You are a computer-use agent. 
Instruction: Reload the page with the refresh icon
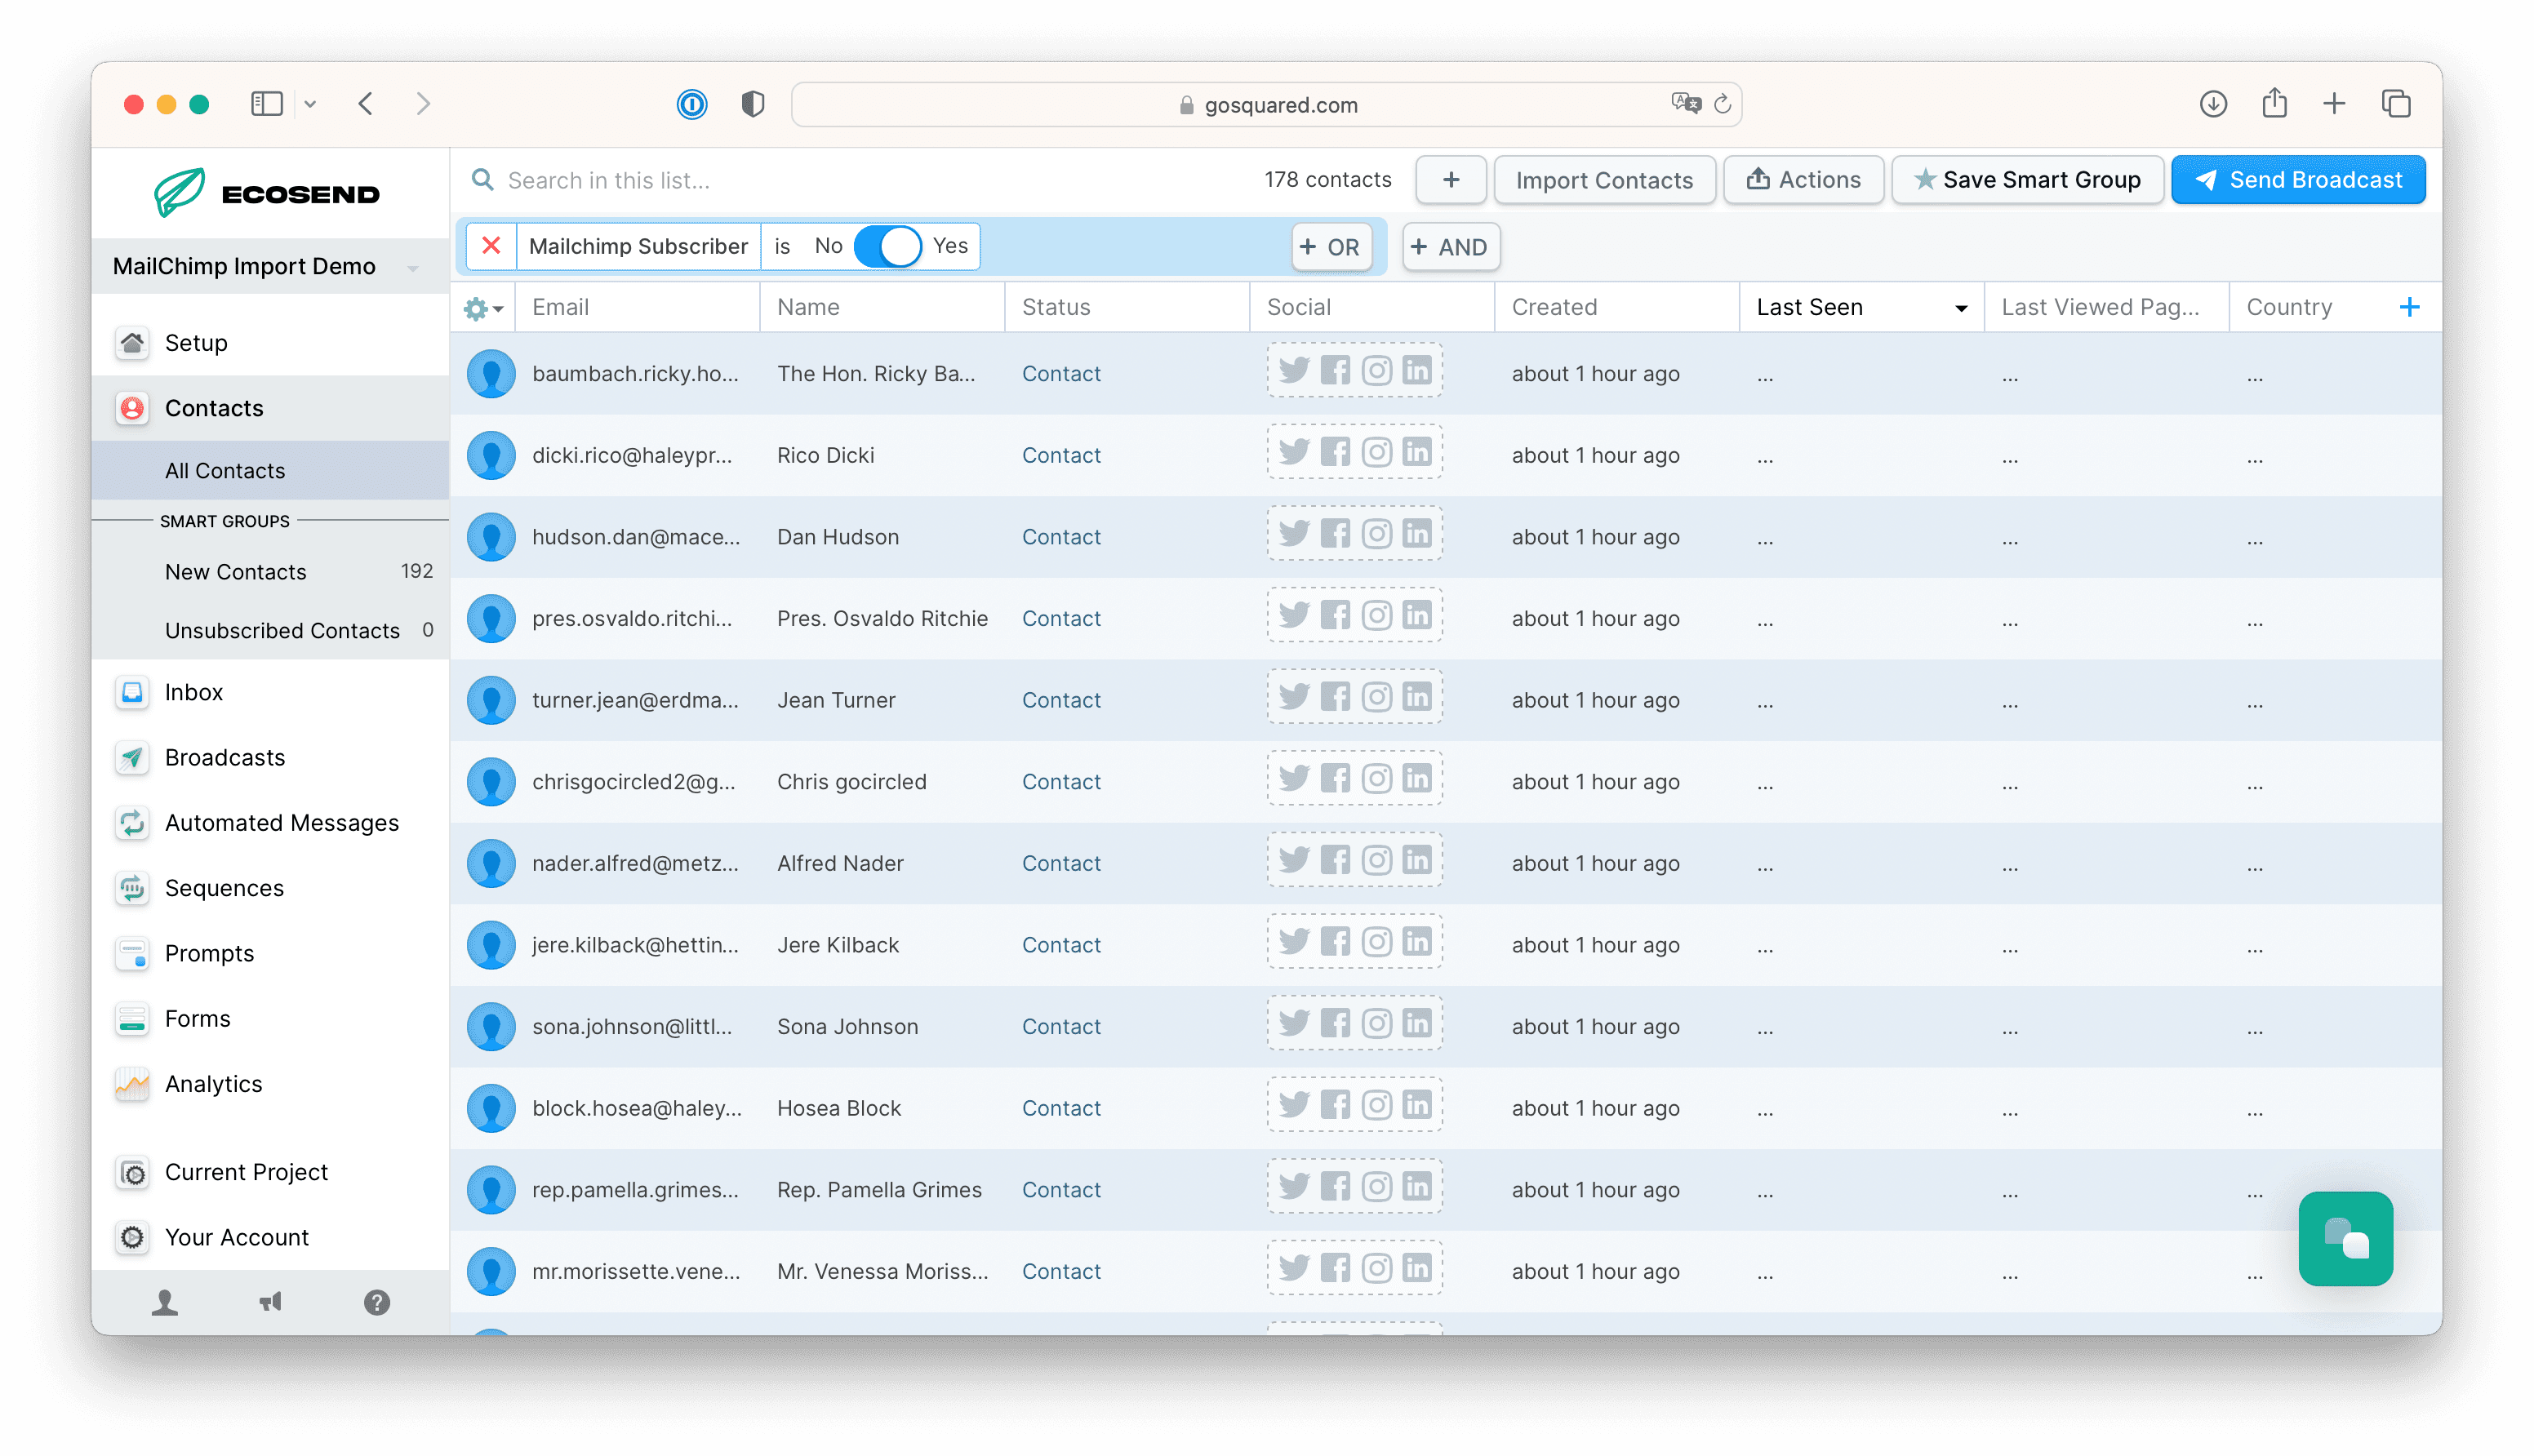point(1722,104)
